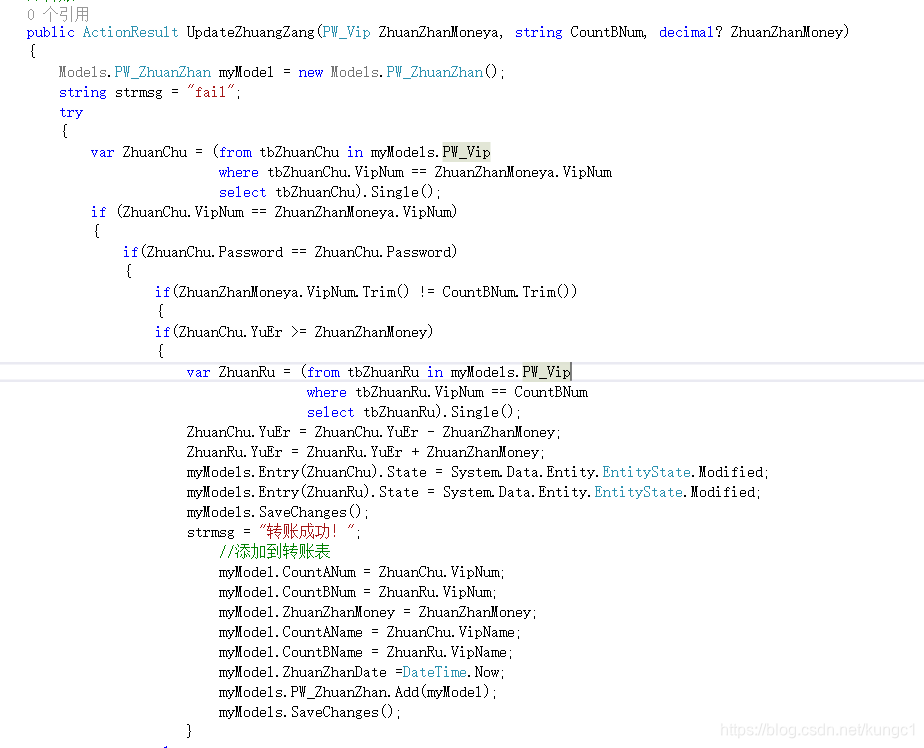Click 'myModel.CountBNum = ZhuanRu.VipNum' line

pos(357,592)
